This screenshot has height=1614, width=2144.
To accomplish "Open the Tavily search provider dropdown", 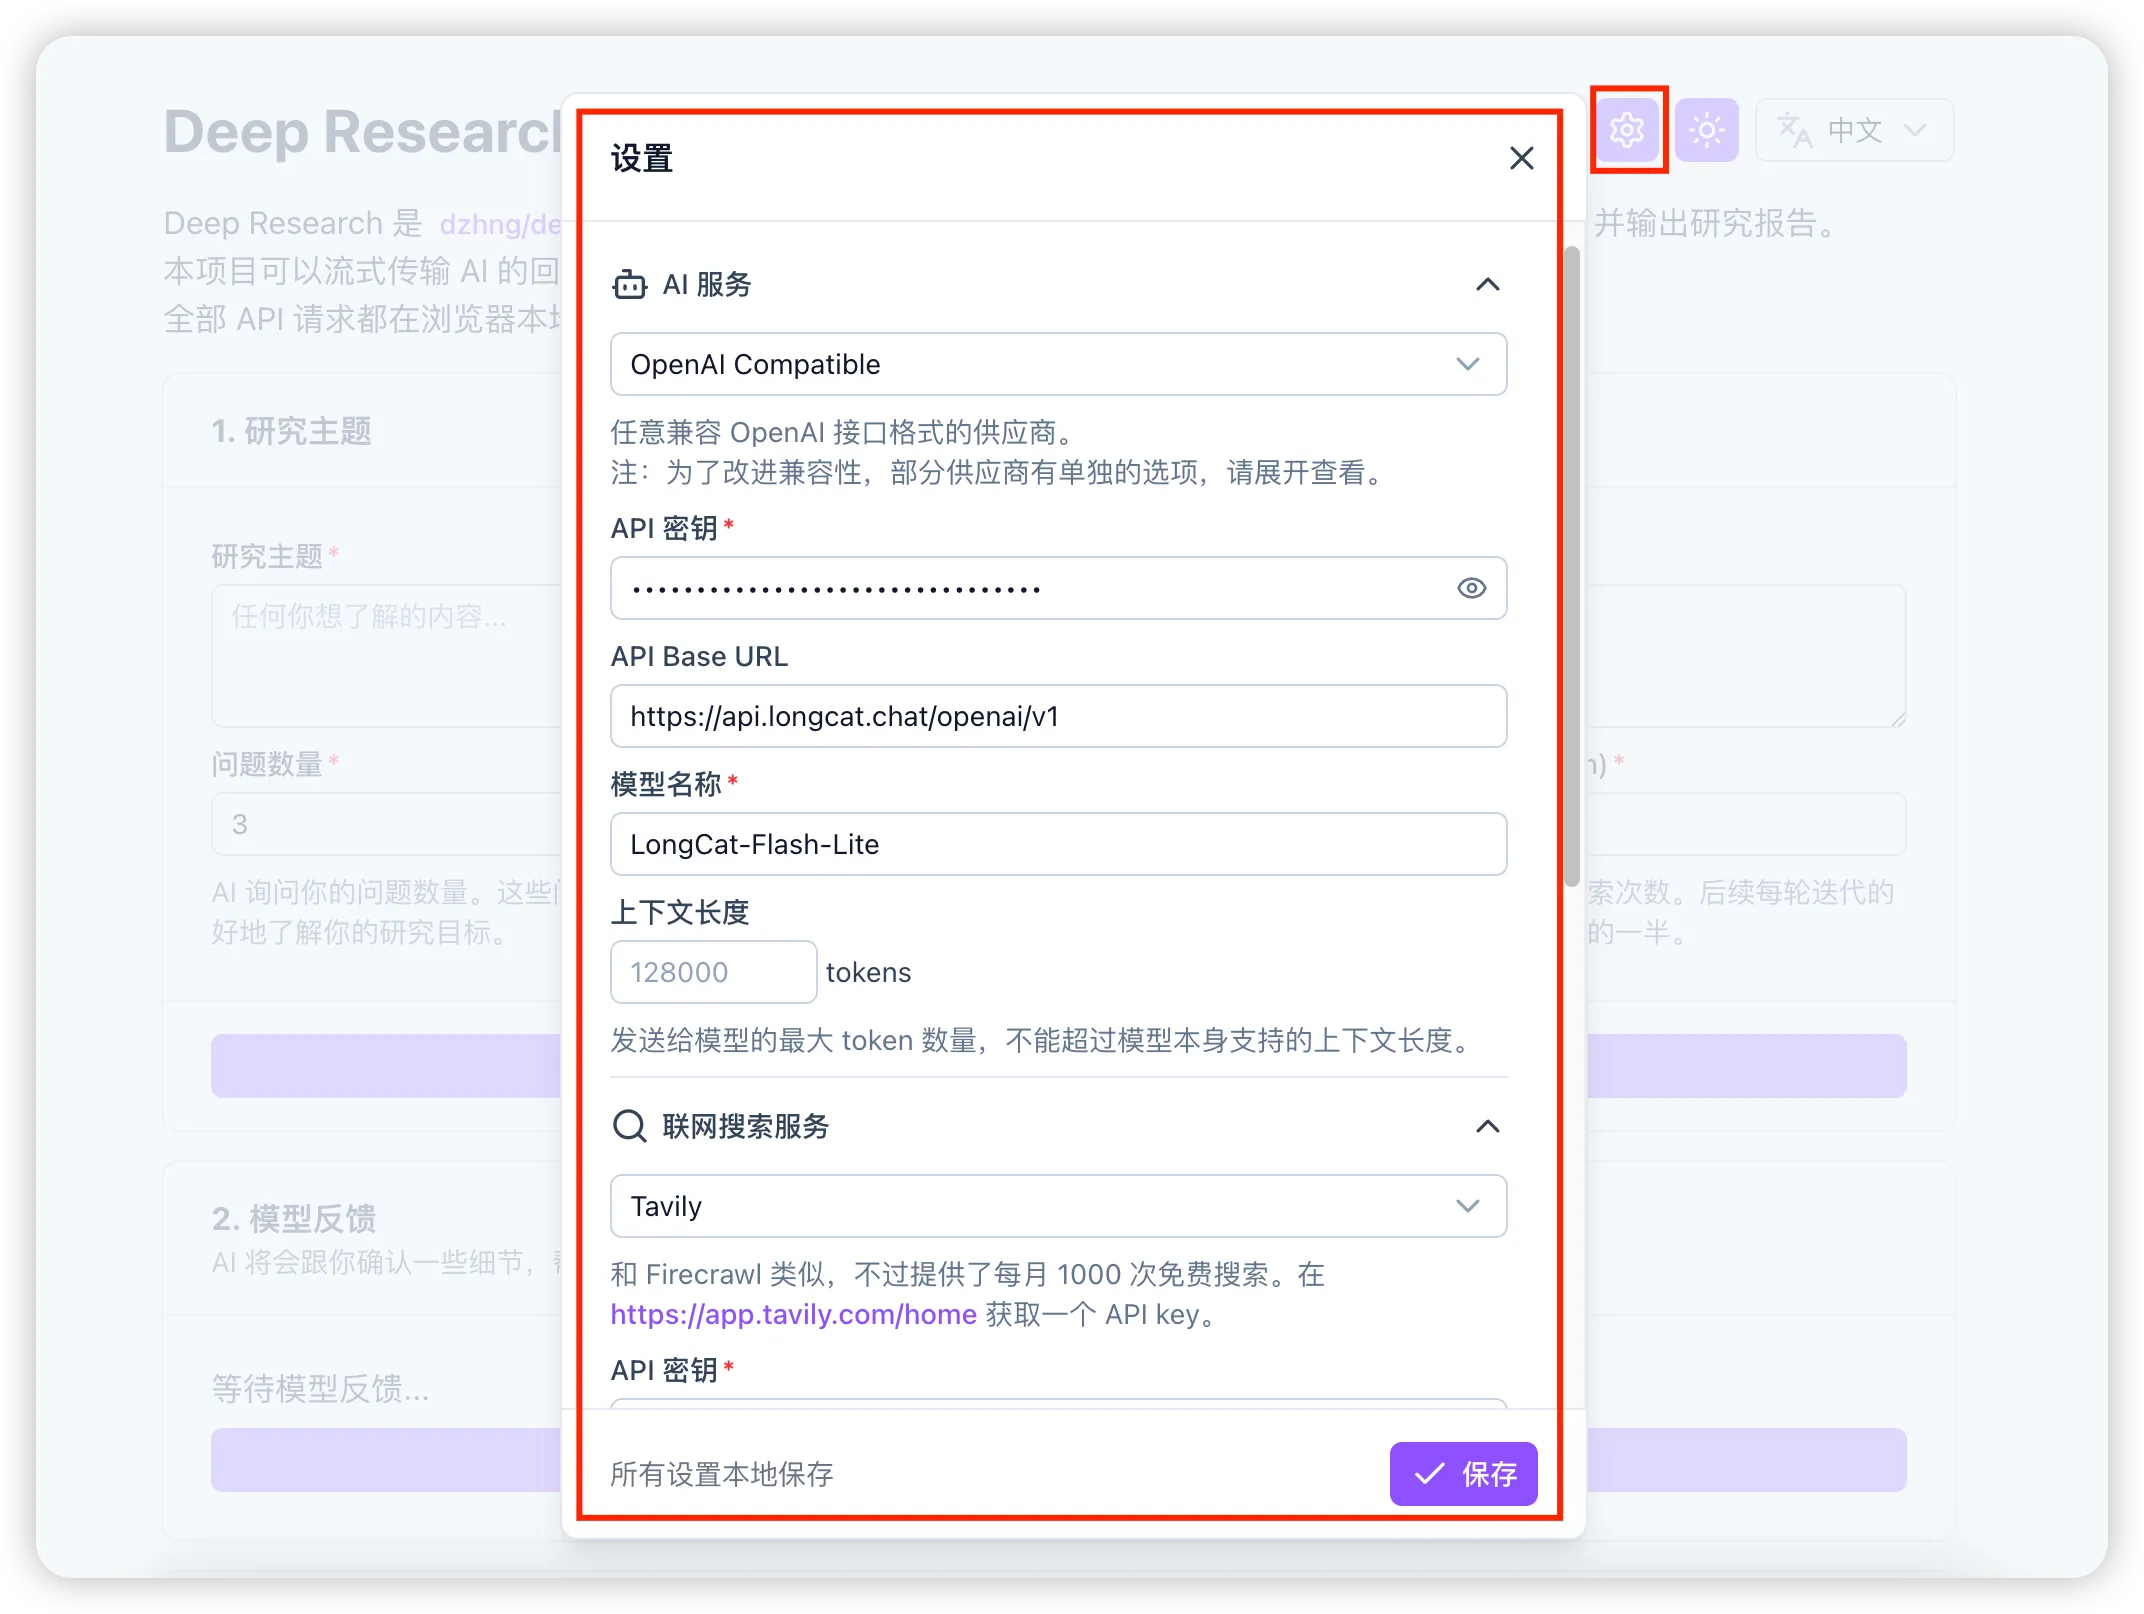I will coord(1058,1206).
